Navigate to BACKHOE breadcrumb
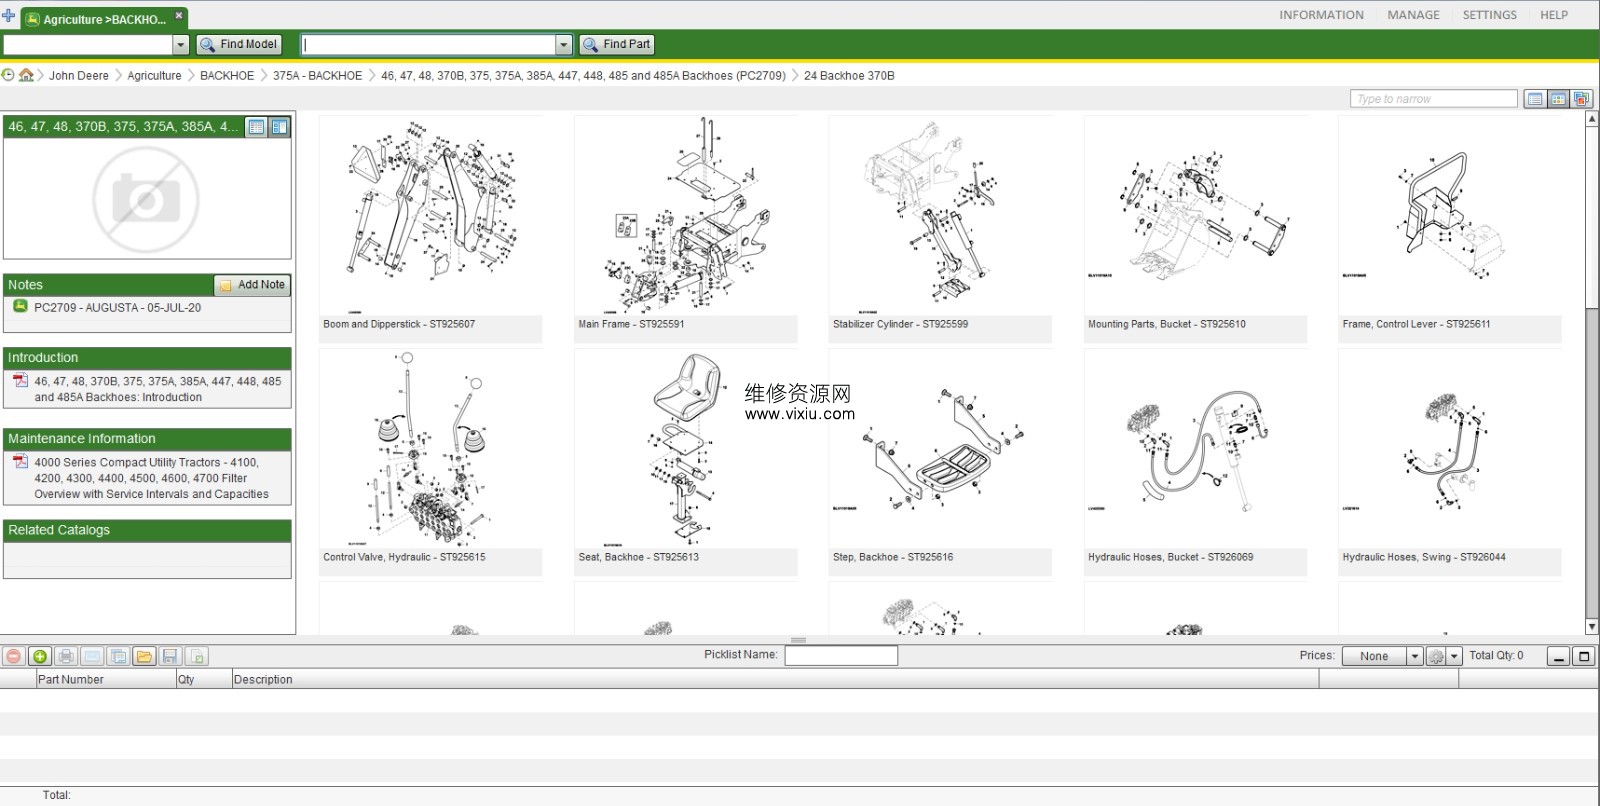The width and height of the screenshot is (1600, 806). click(x=227, y=75)
